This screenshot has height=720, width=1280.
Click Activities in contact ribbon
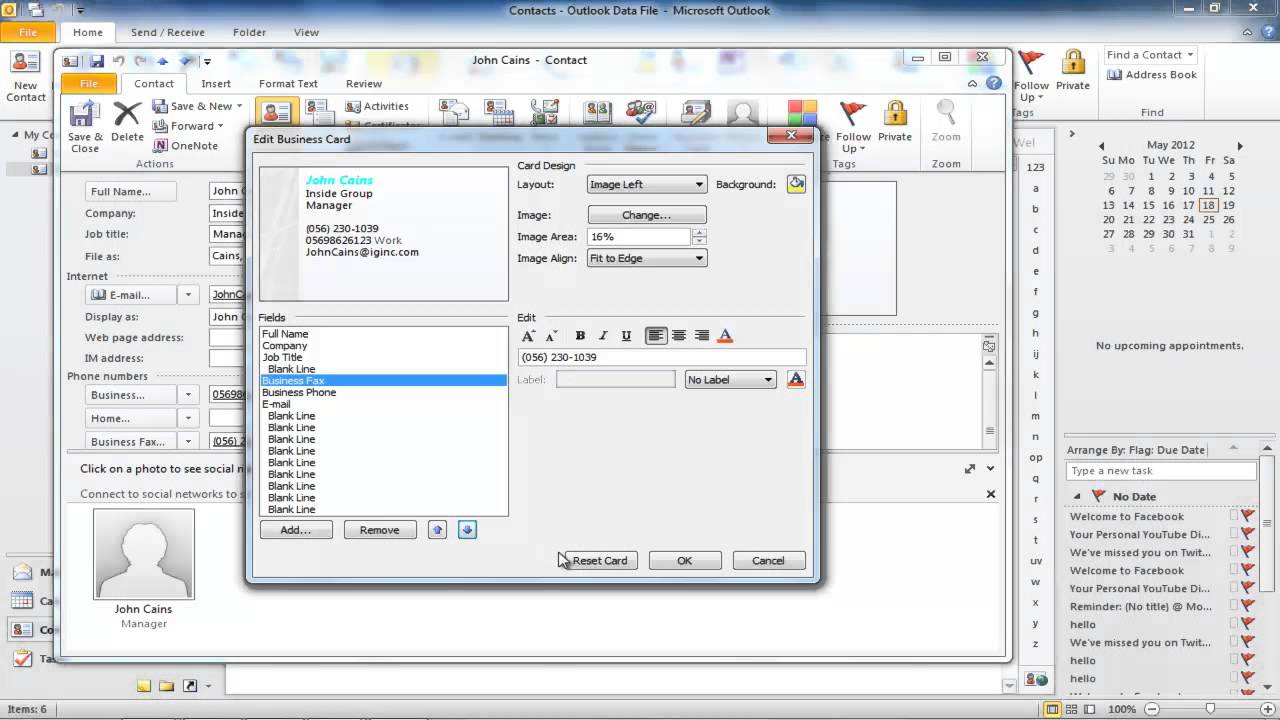pyautogui.click(x=378, y=106)
